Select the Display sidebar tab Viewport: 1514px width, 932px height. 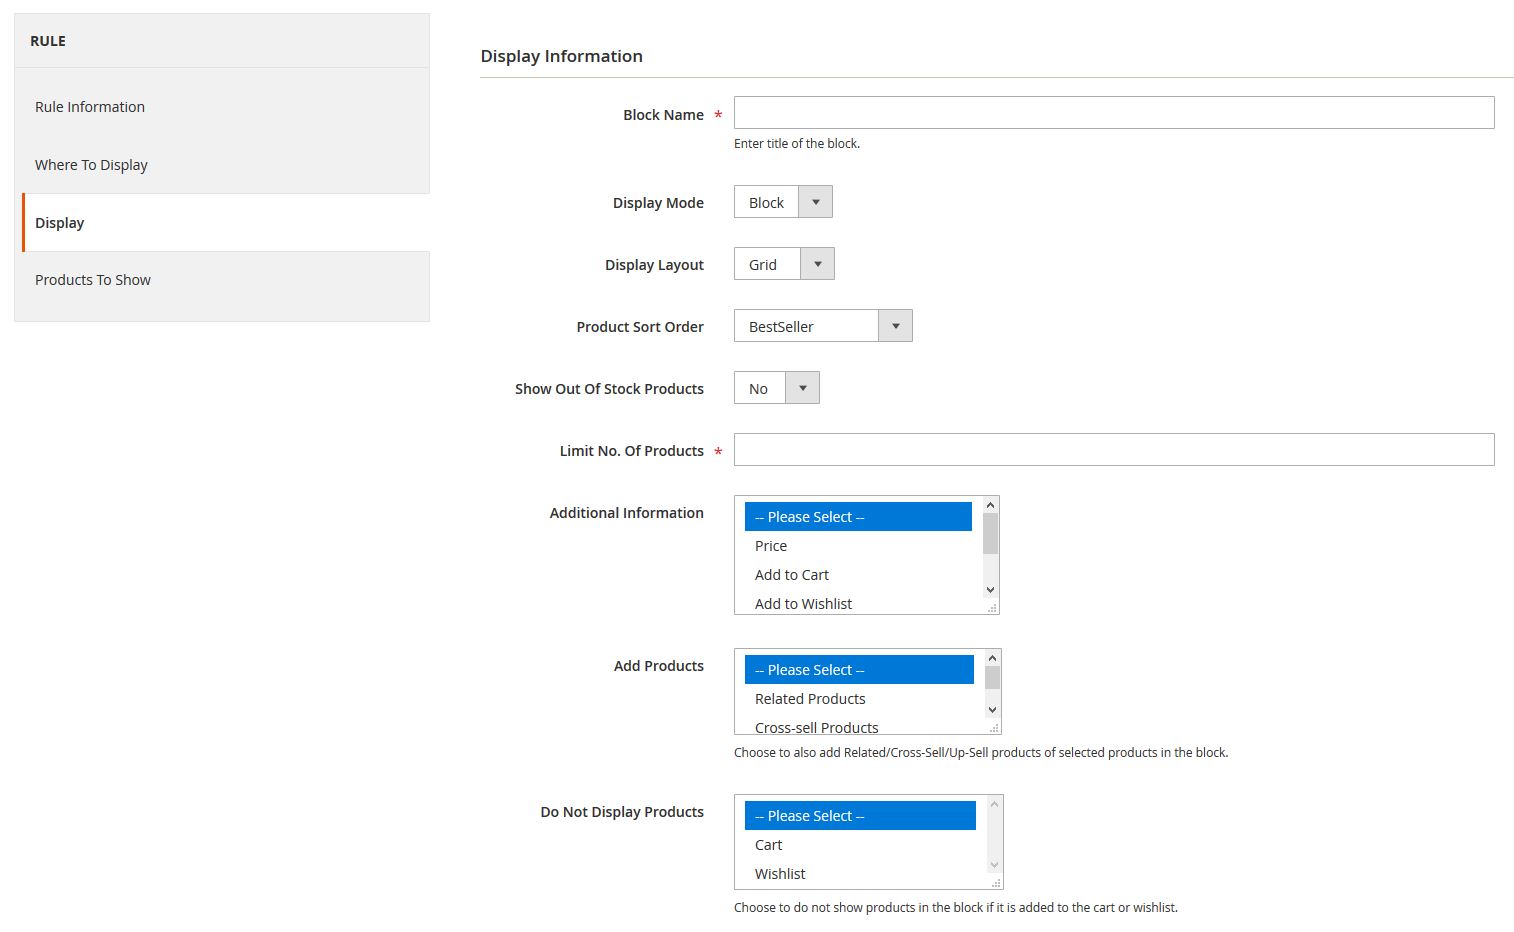click(60, 223)
